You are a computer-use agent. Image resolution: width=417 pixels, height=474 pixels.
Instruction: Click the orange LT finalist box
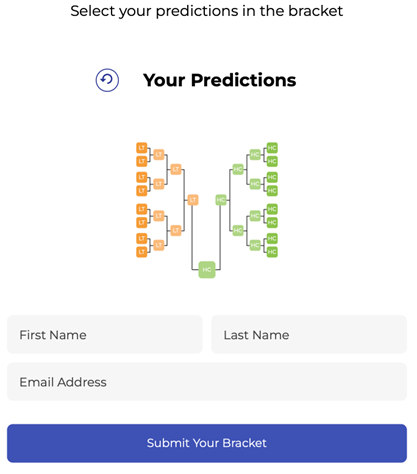193,200
